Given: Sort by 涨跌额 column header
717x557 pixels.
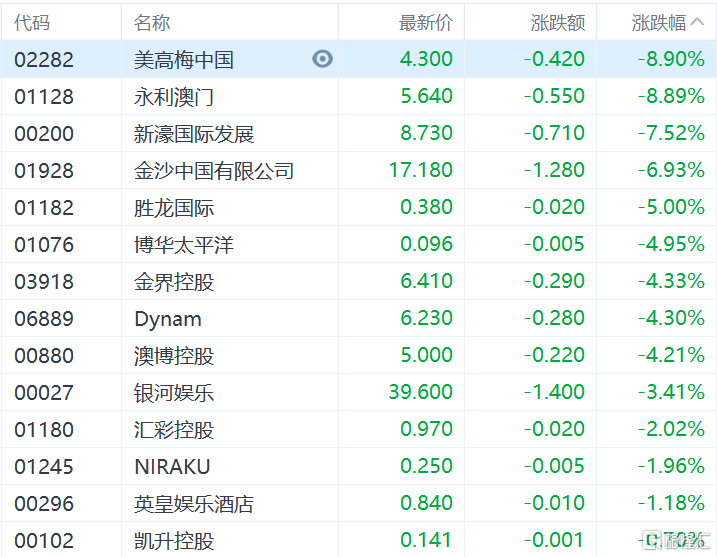Looking at the screenshot, I should tap(558, 22).
